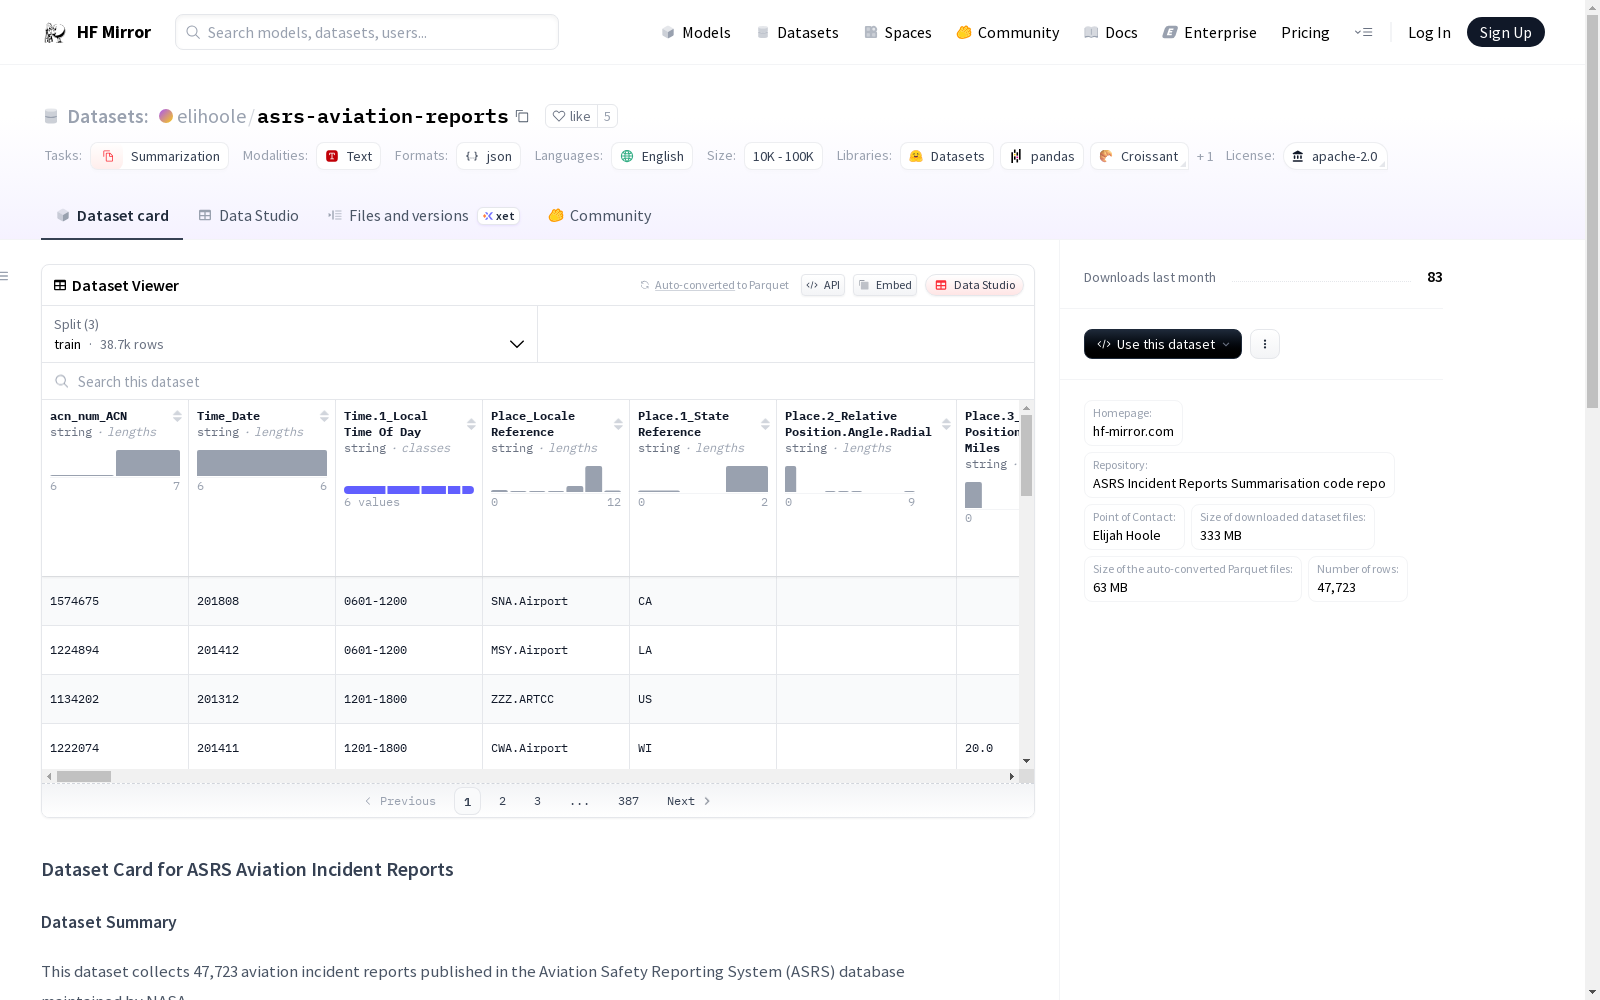Expand the Split train dropdown
The height and width of the screenshot is (1000, 1600).
290,334
